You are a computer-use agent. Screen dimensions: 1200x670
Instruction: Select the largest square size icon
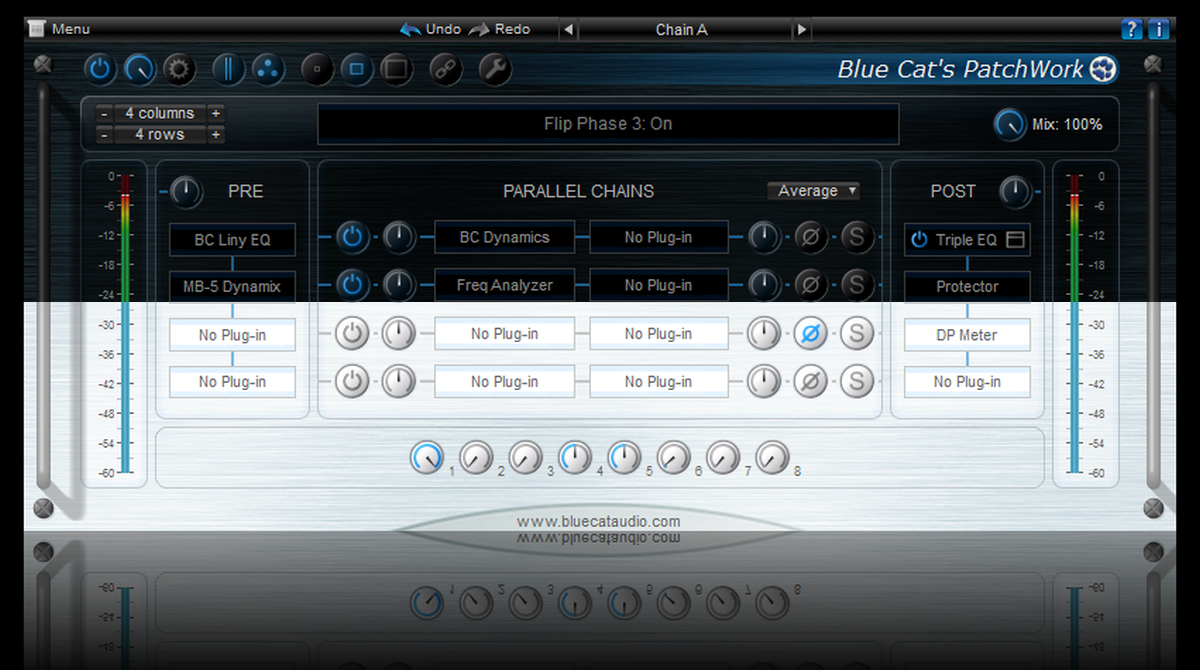(396, 69)
